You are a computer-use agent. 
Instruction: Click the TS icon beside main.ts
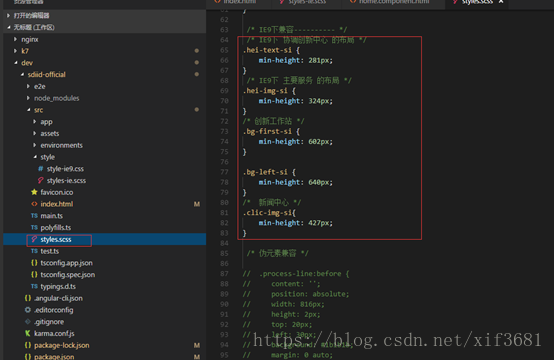click(34, 216)
